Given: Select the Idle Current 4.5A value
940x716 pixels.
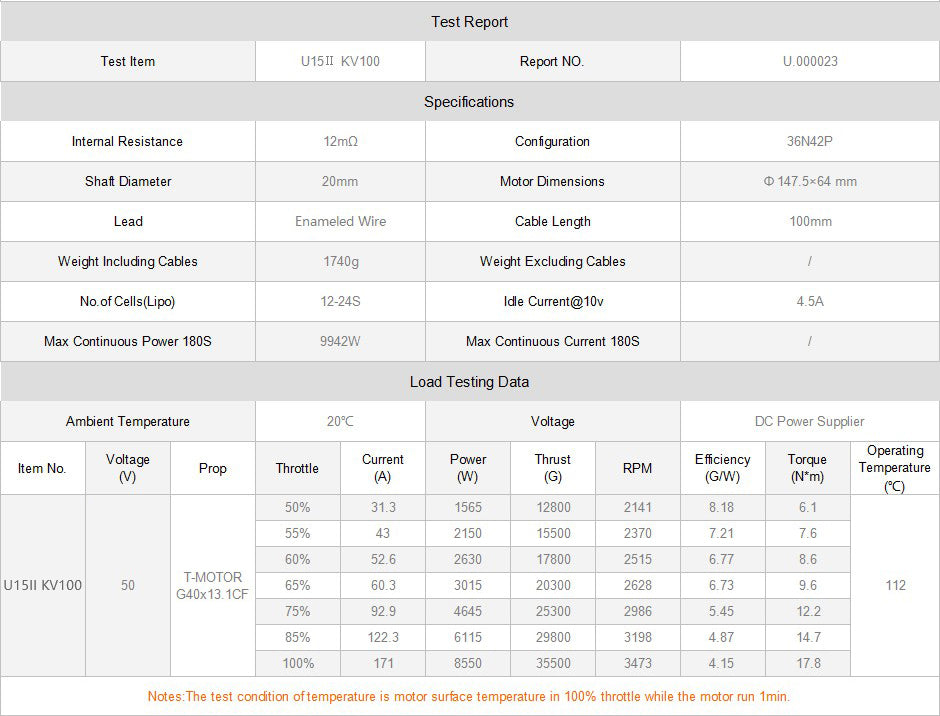Looking at the screenshot, I should pos(810,302).
